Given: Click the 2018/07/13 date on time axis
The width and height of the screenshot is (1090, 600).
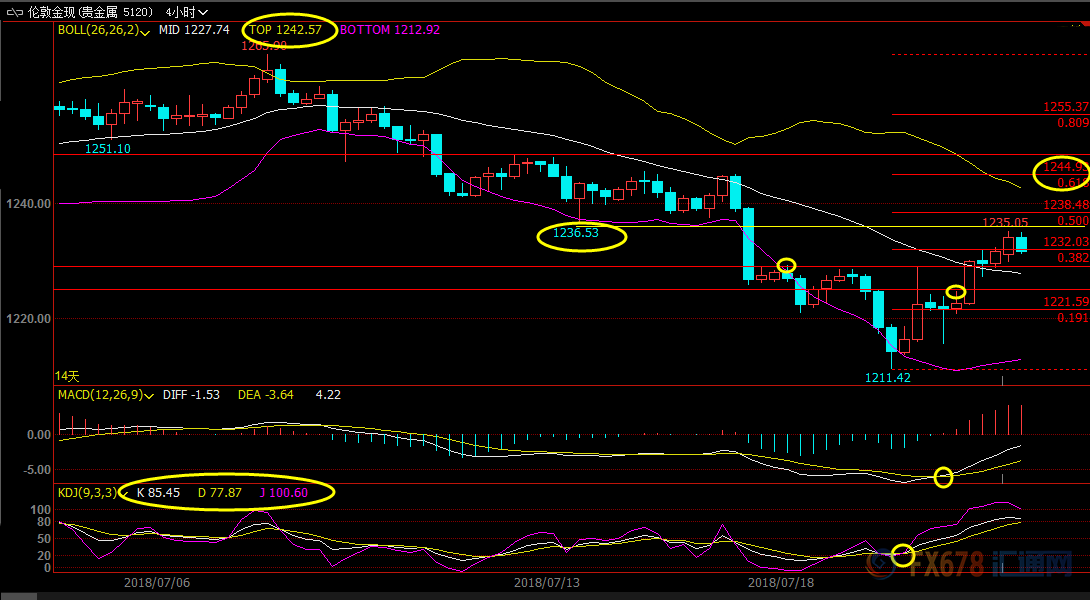Looking at the screenshot, I should pyautogui.click(x=547, y=582).
